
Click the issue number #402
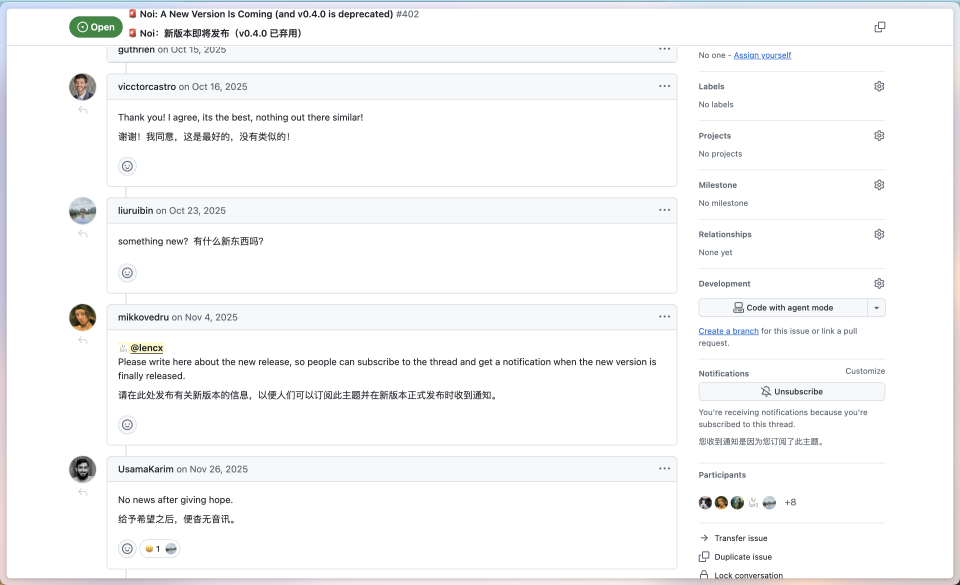pos(408,13)
